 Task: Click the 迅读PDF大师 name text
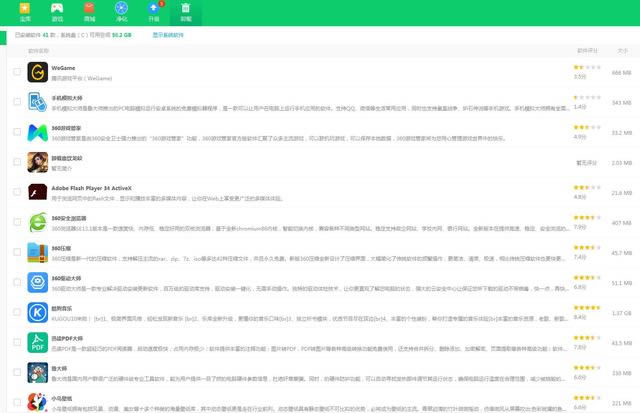coord(67,338)
